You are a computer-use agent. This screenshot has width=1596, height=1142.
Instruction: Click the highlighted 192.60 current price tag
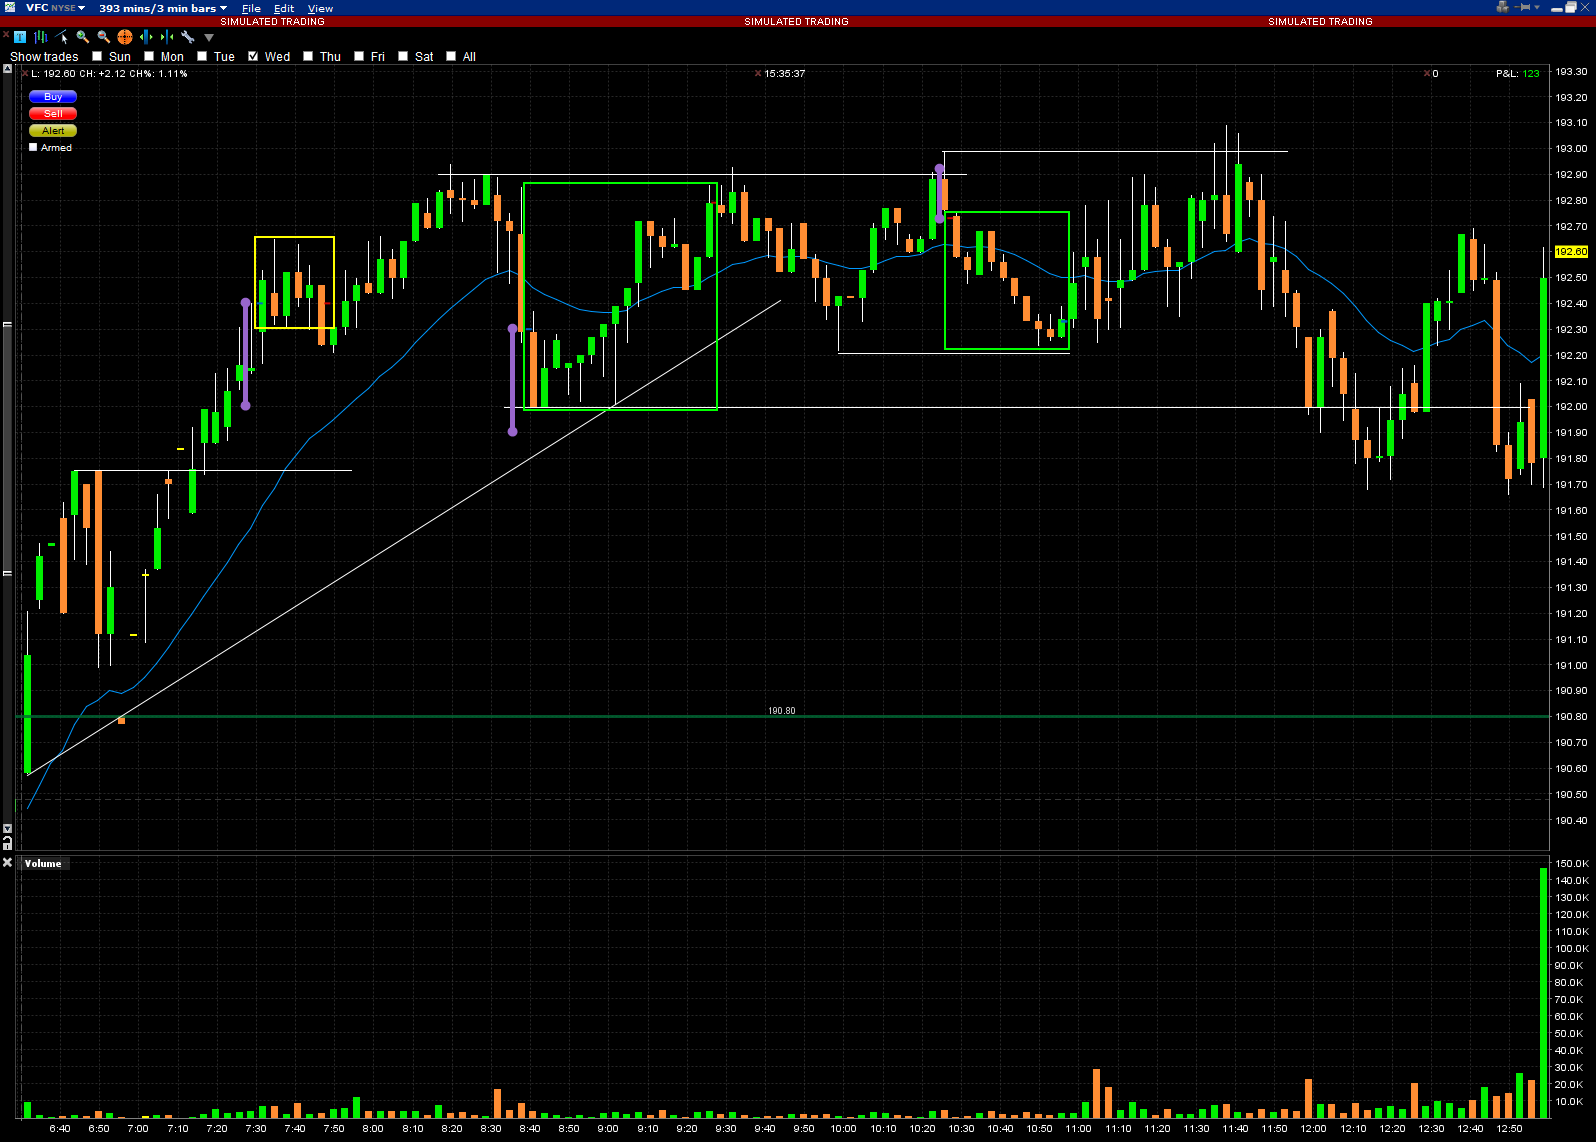[1571, 252]
